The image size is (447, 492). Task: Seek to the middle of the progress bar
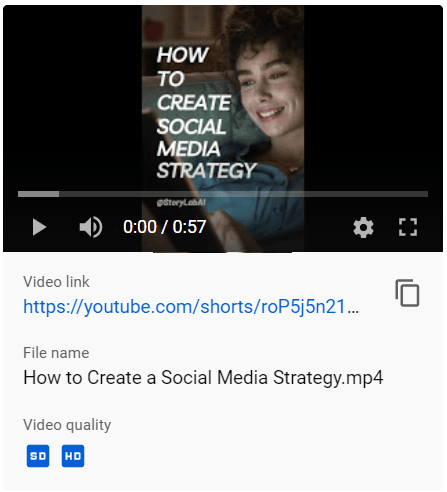(x=223, y=194)
